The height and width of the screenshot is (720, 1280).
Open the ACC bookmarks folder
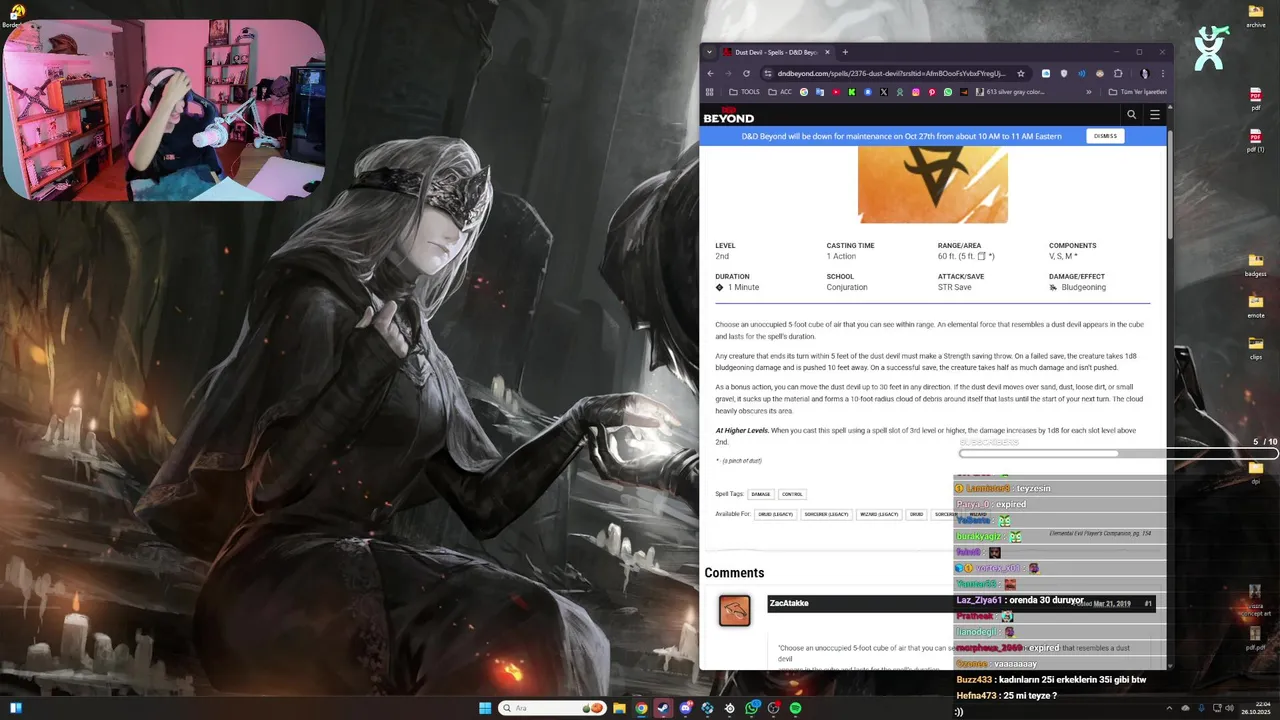(x=780, y=92)
